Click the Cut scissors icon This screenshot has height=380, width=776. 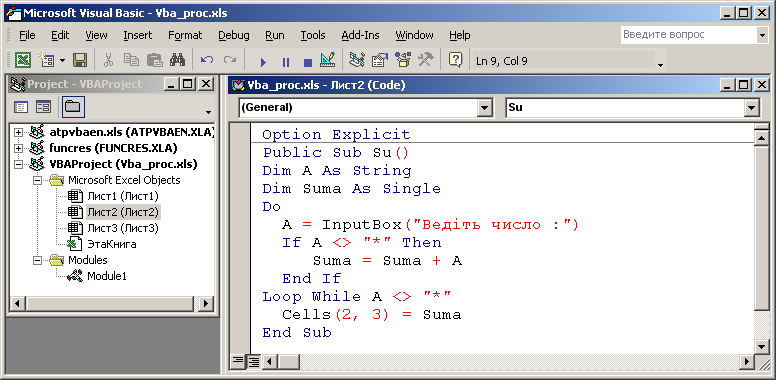point(108,60)
